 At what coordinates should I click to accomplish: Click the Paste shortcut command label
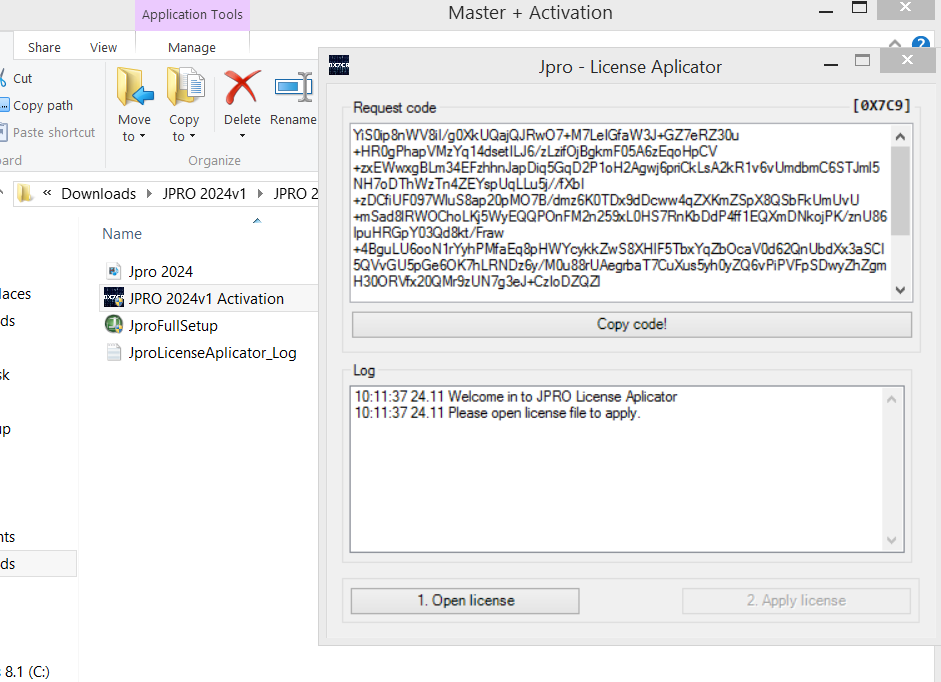pos(54,133)
